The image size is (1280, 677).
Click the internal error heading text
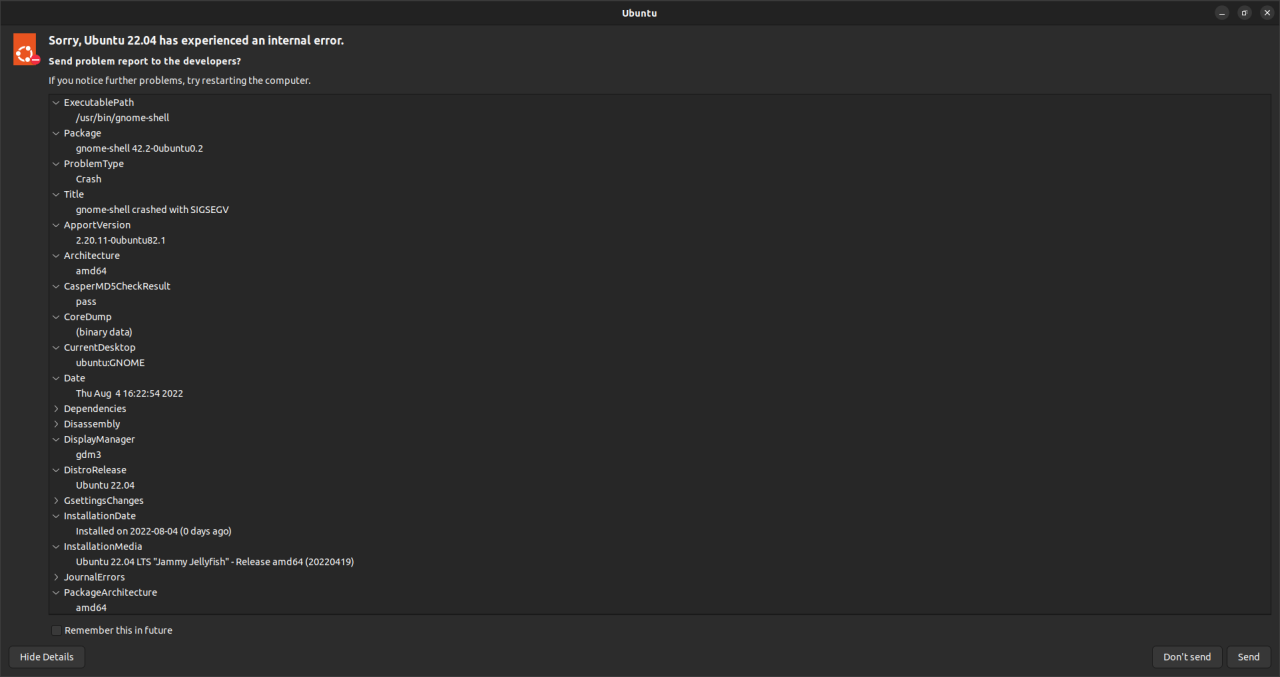pos(196,41)
